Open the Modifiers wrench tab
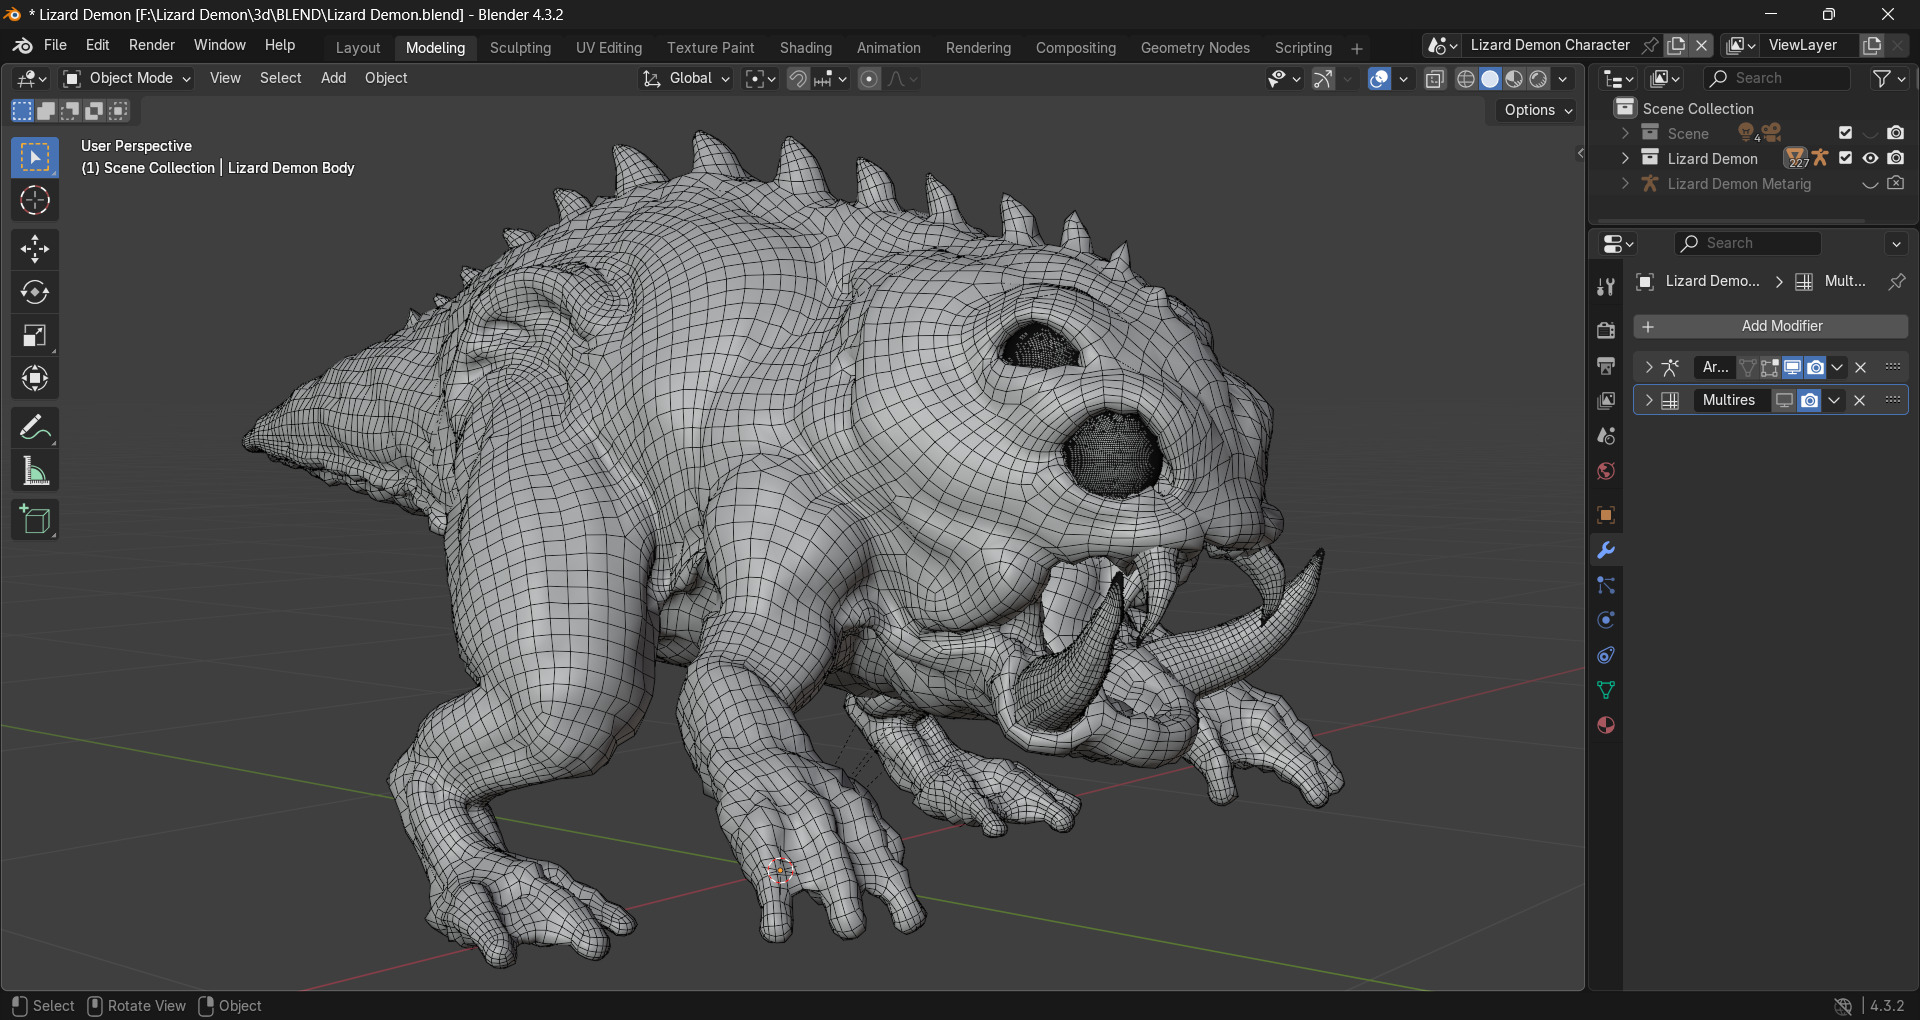The image size is (1920, 1020). tap(1606, 550)
